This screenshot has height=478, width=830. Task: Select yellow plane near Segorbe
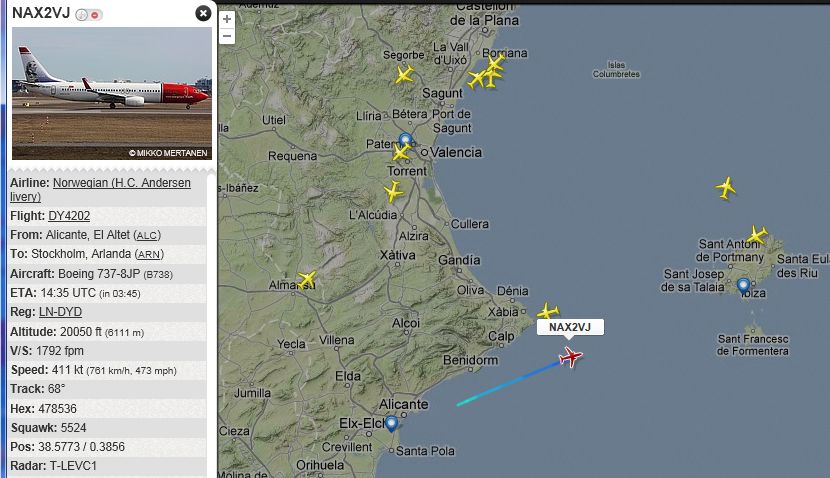coord(404,75)
